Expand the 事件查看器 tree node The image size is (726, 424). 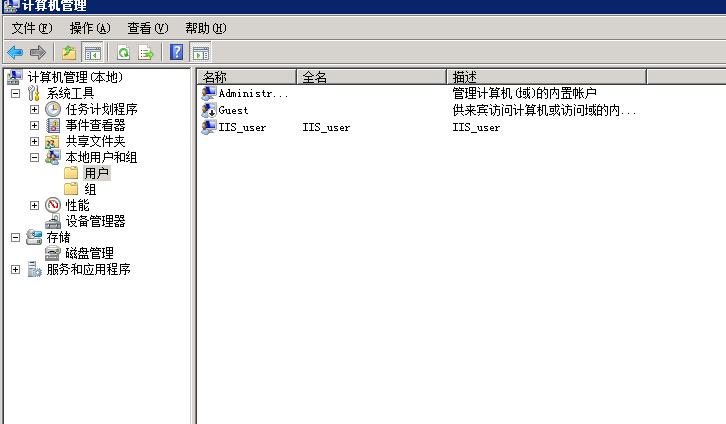(x=35, y=125)
